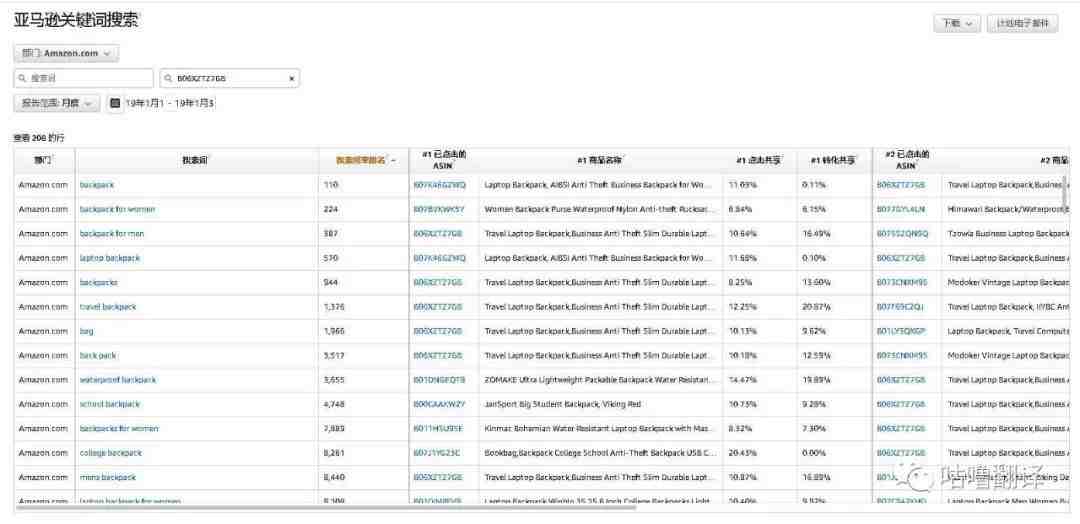Open the 'college backpack' search term link

111,453
